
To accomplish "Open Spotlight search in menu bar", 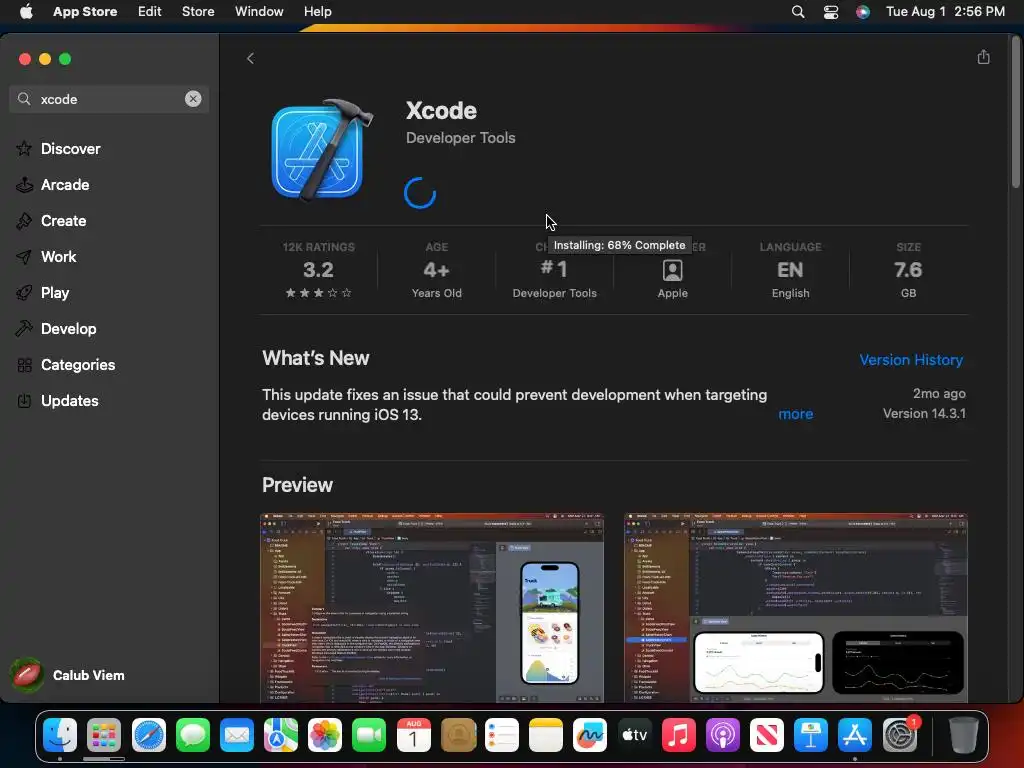I will tap(797, 12).
